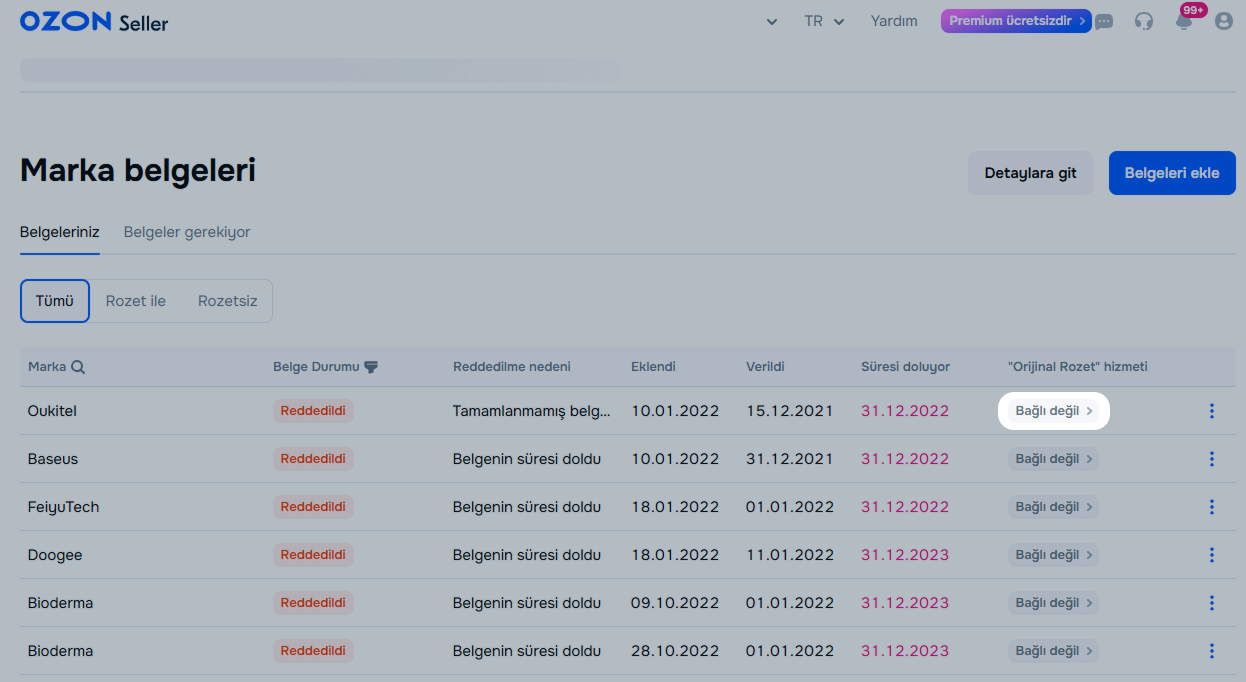
Task: Expand the dropdown chevron left of TR
Action: coord(772,22)
